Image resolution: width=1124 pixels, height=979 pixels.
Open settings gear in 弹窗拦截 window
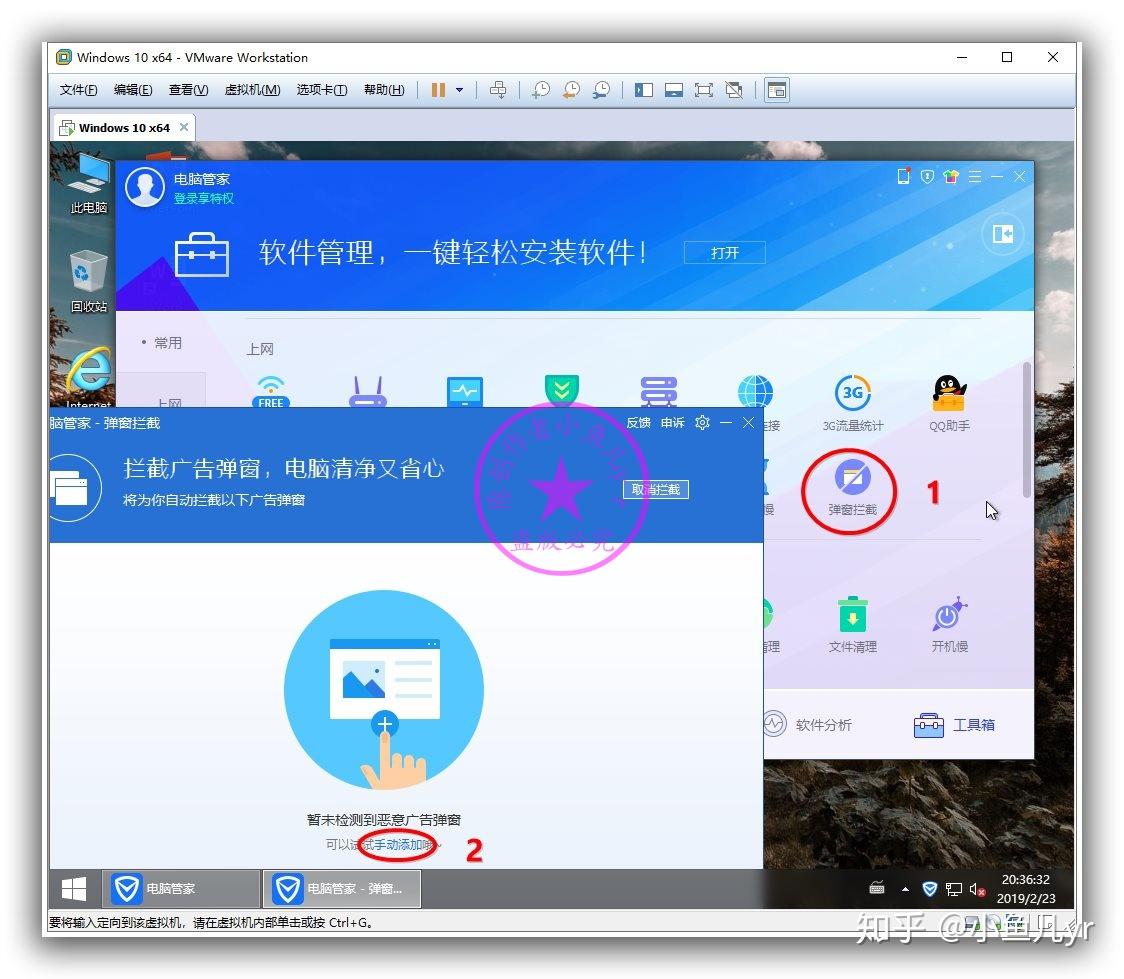click(702, 423)
